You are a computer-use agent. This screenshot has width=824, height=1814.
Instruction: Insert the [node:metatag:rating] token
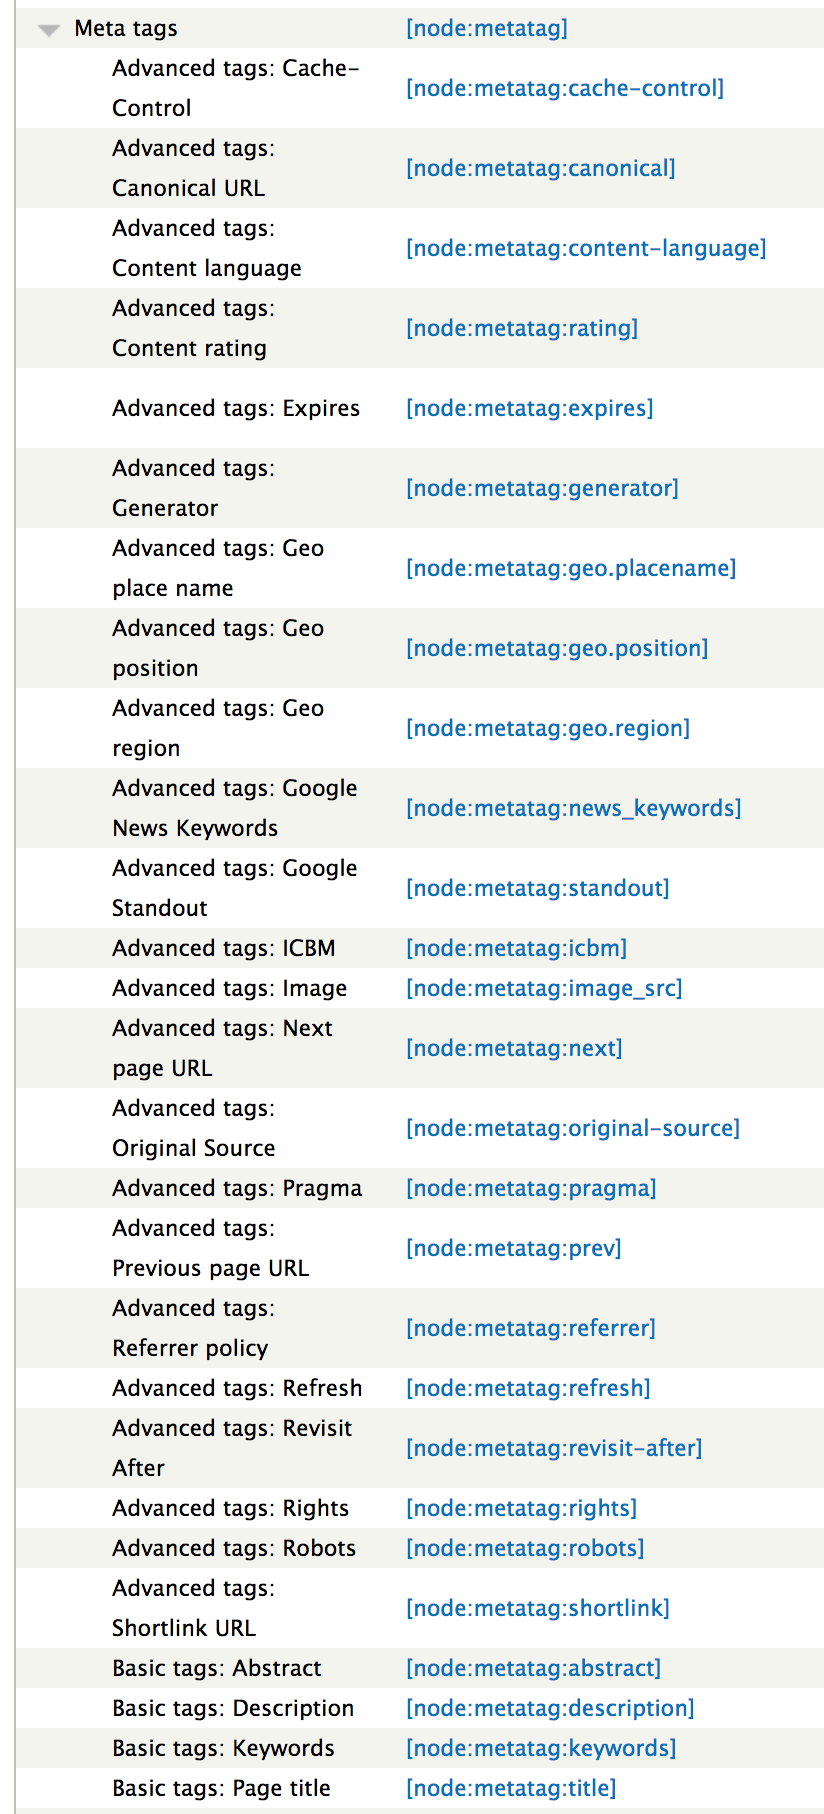pos(522,328)
